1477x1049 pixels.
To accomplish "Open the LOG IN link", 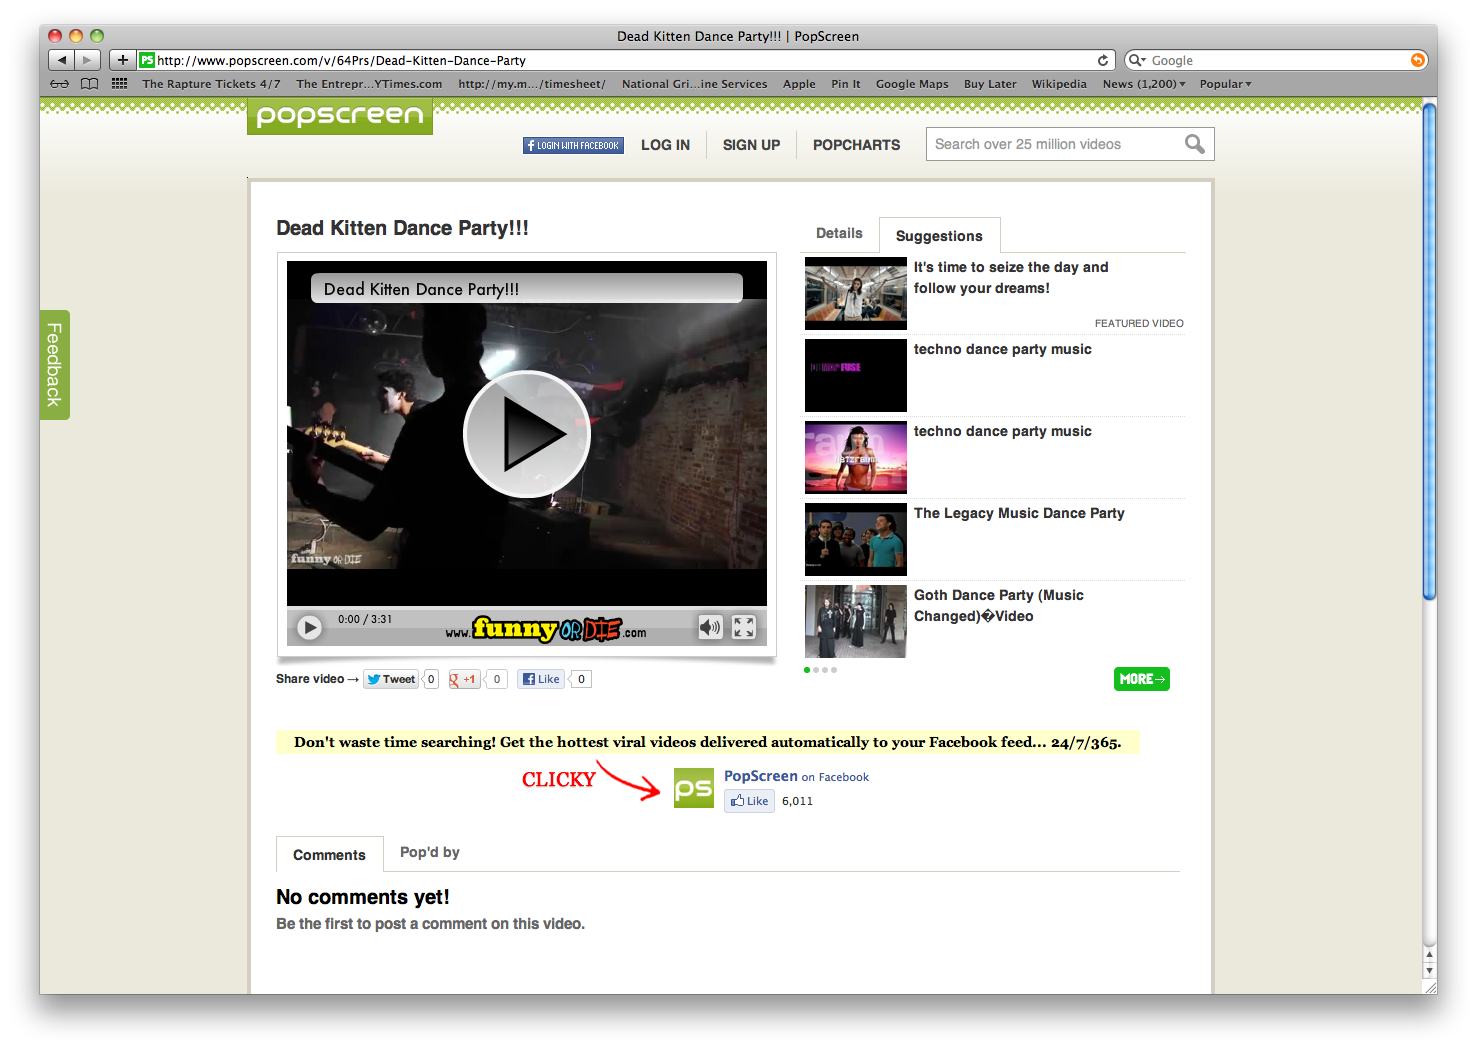I will [665, 145].
